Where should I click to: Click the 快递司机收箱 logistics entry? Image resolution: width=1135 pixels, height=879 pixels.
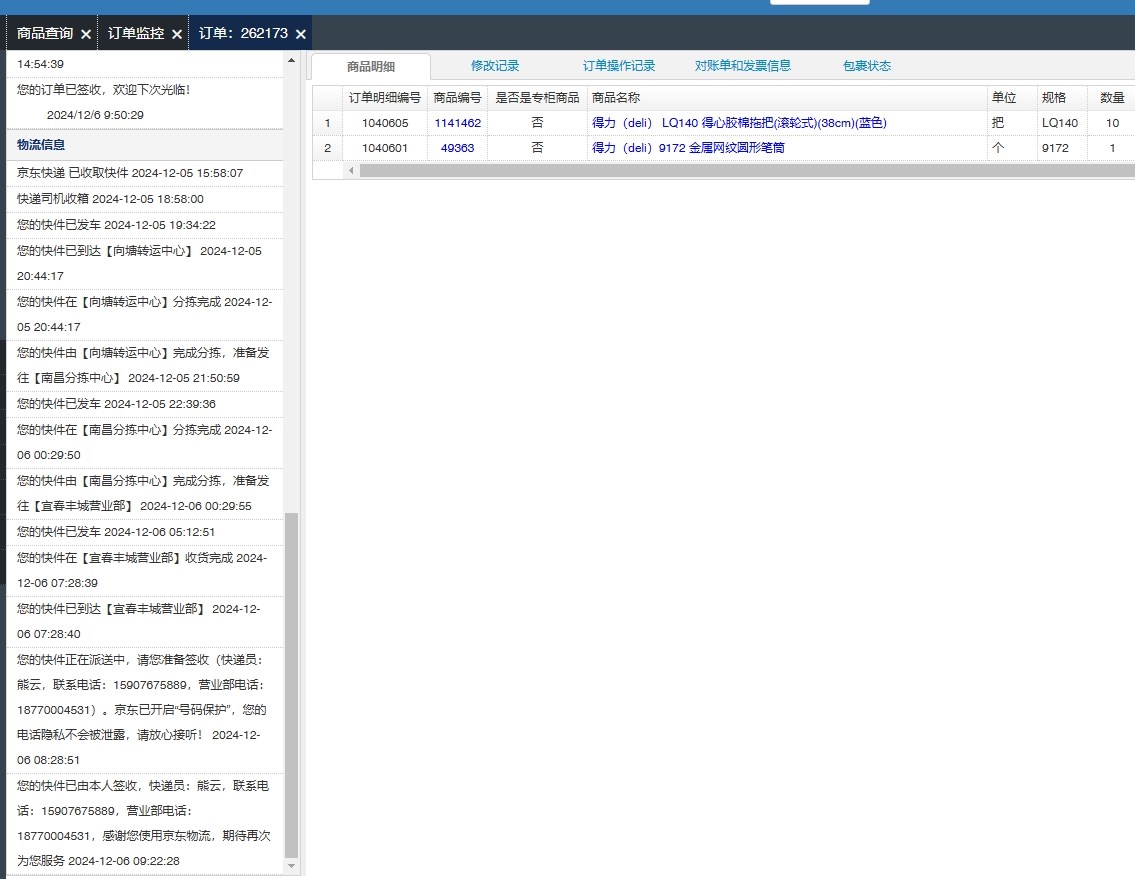click(x=145, y=199)
